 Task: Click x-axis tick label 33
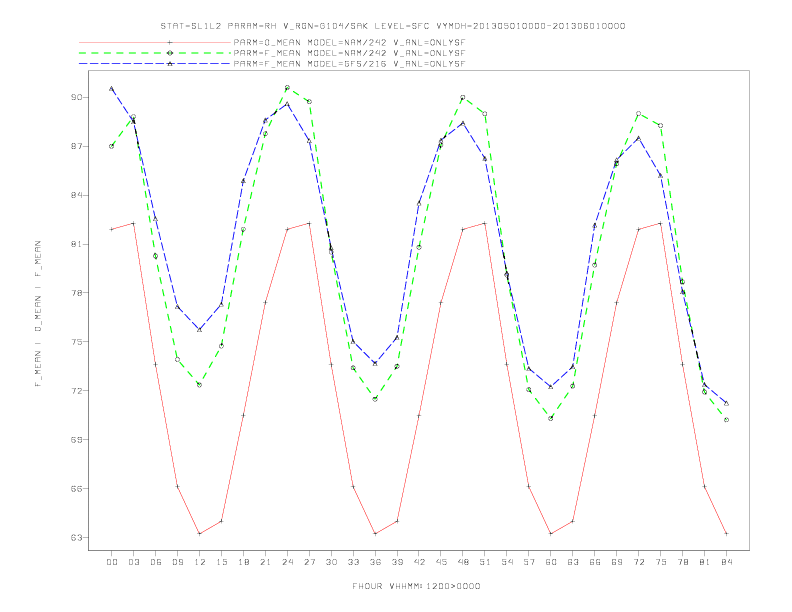click(353, 562)
